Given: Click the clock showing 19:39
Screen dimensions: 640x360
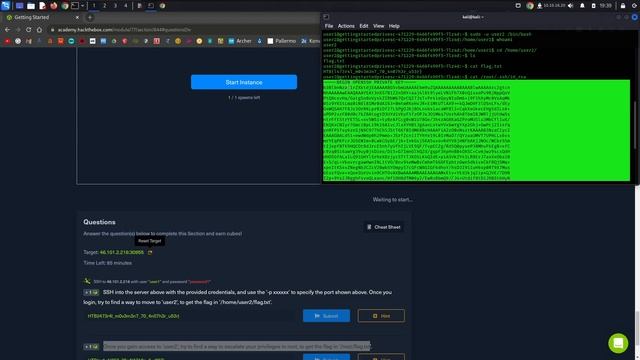Looking at the screenshot, I should (606, 6).
